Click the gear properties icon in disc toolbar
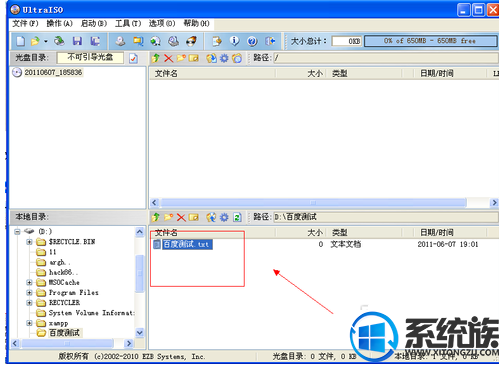The image size is (499, 365). click(x=224, y=58)
